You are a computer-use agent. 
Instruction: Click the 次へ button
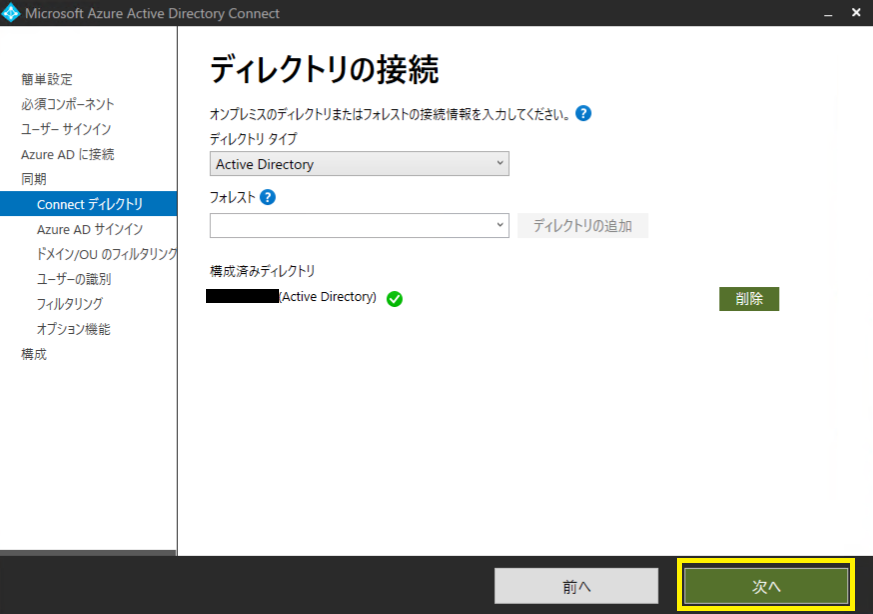[766, 586]
